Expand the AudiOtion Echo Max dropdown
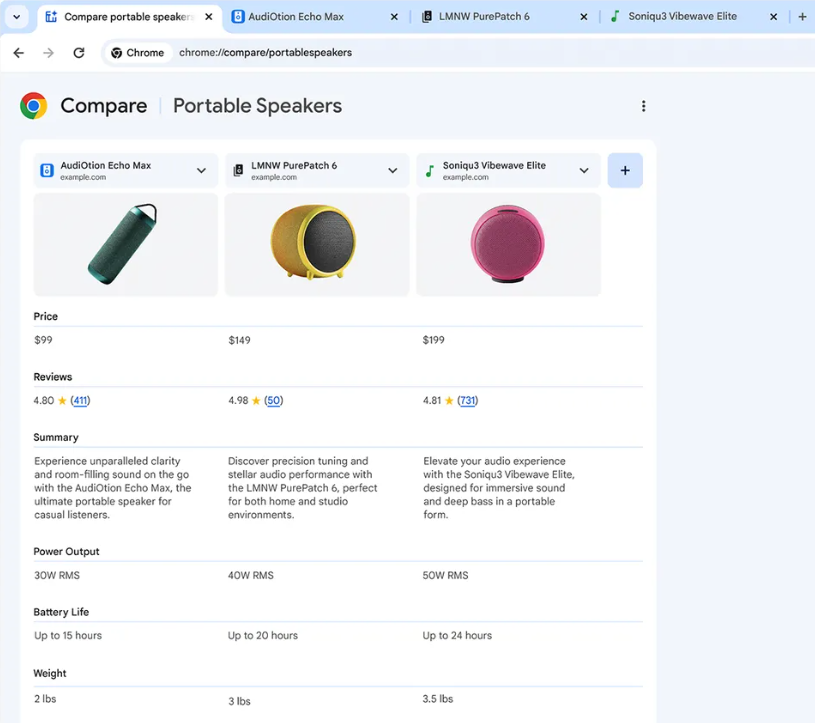Screen dimensions: 815x723 coord(201,171)
